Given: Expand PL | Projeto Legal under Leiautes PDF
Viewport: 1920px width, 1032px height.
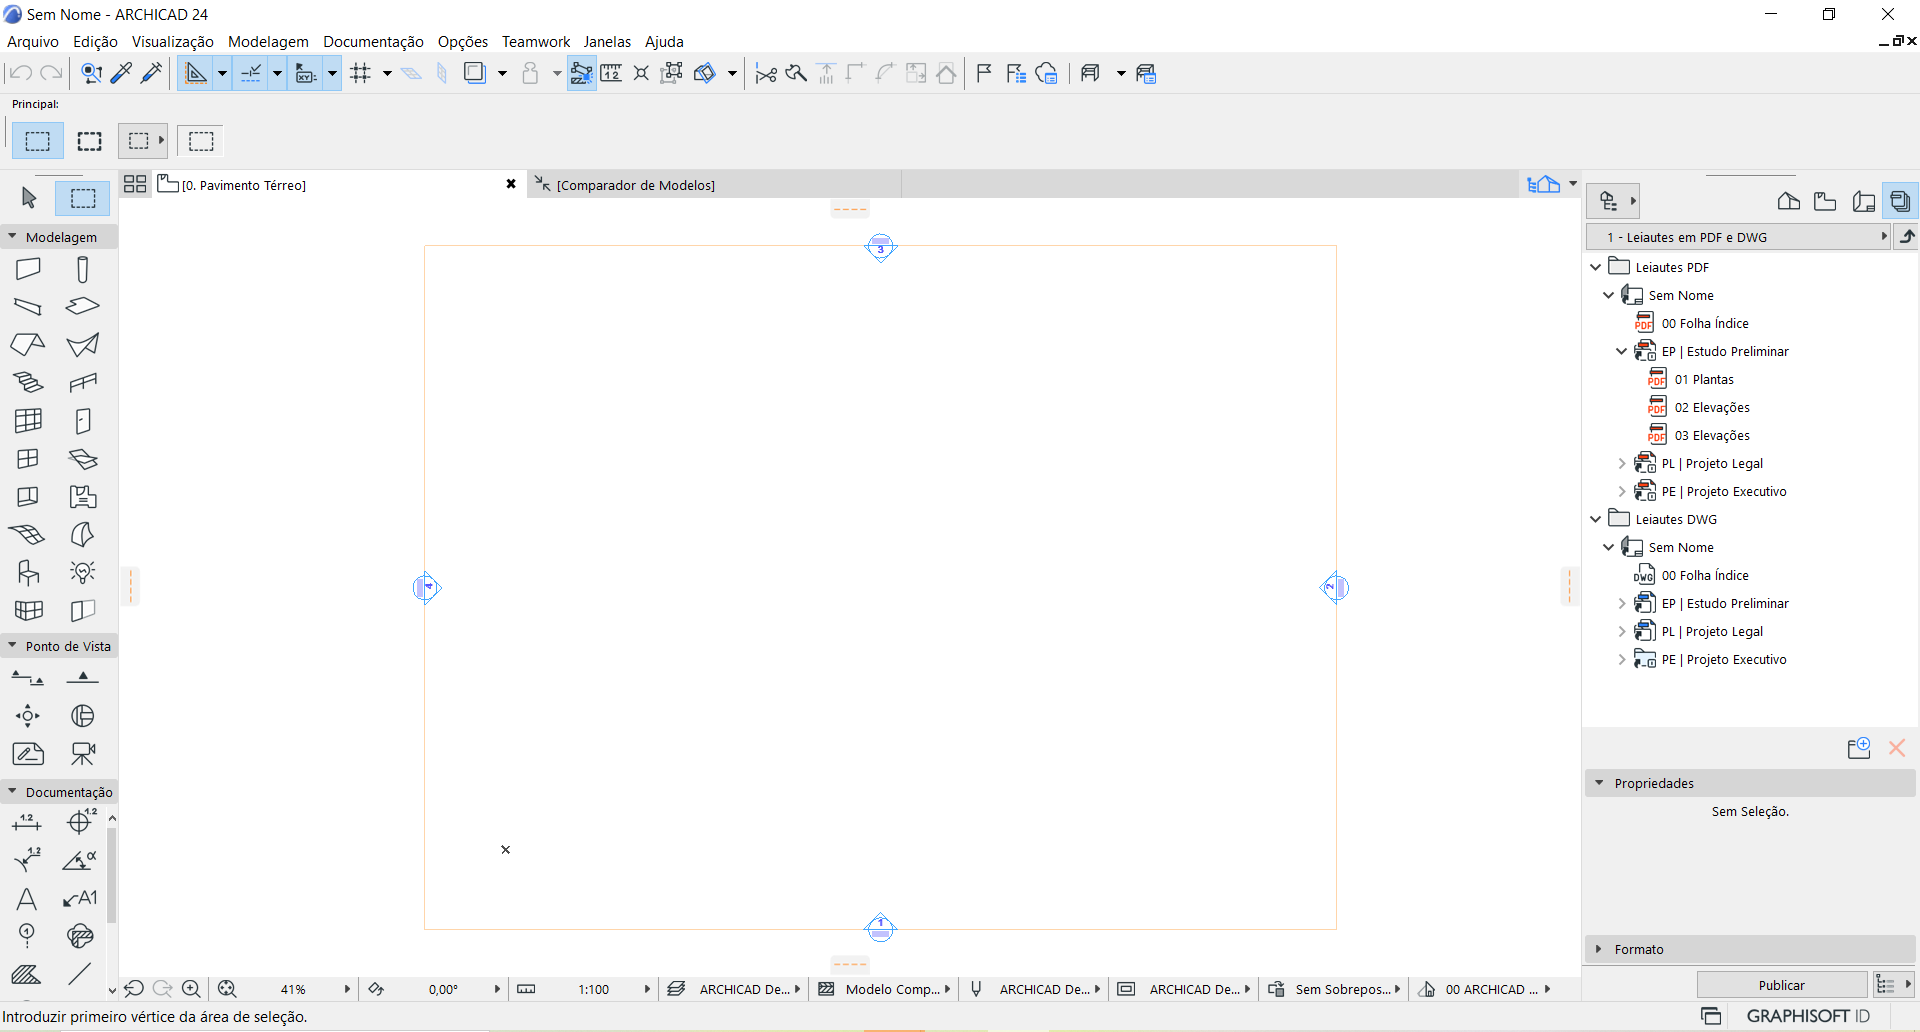Looking at the screenshot, I should click(x=1622, y=463).
